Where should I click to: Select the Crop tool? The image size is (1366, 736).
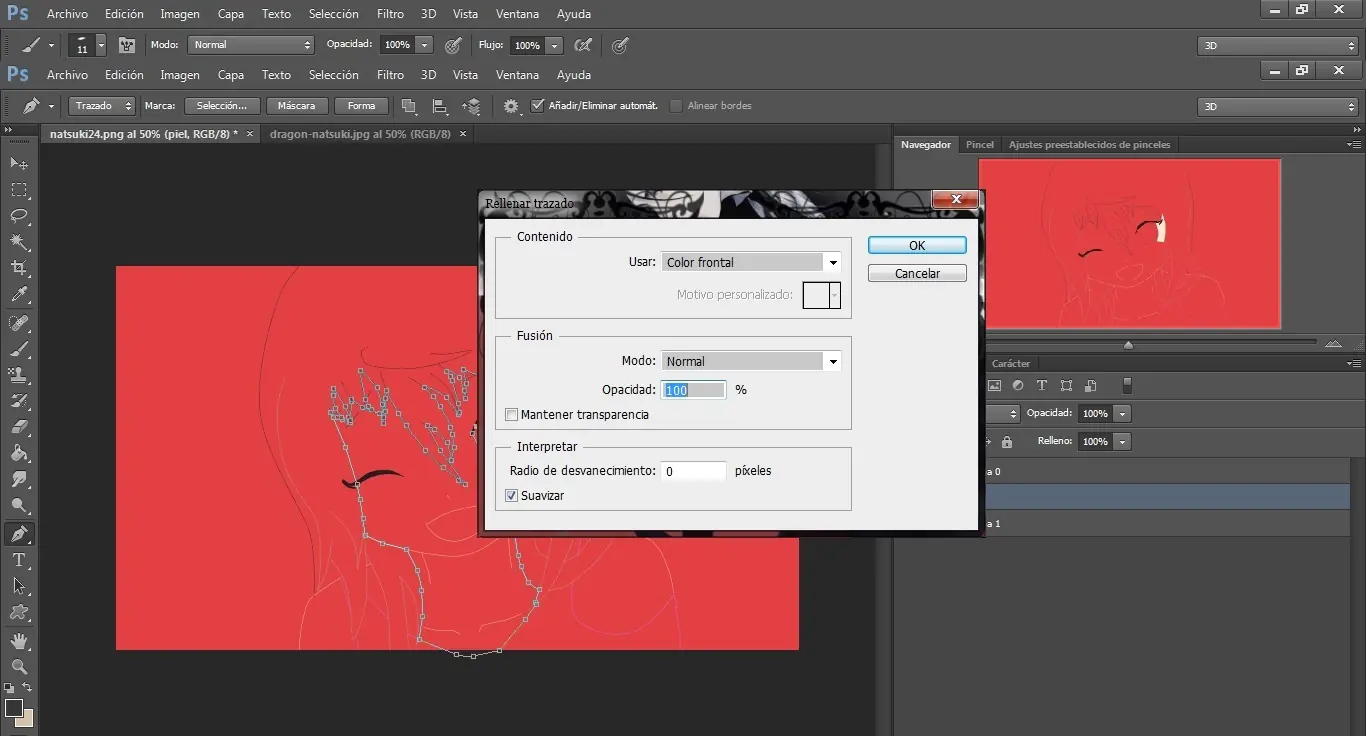click(x=19, y=268)
